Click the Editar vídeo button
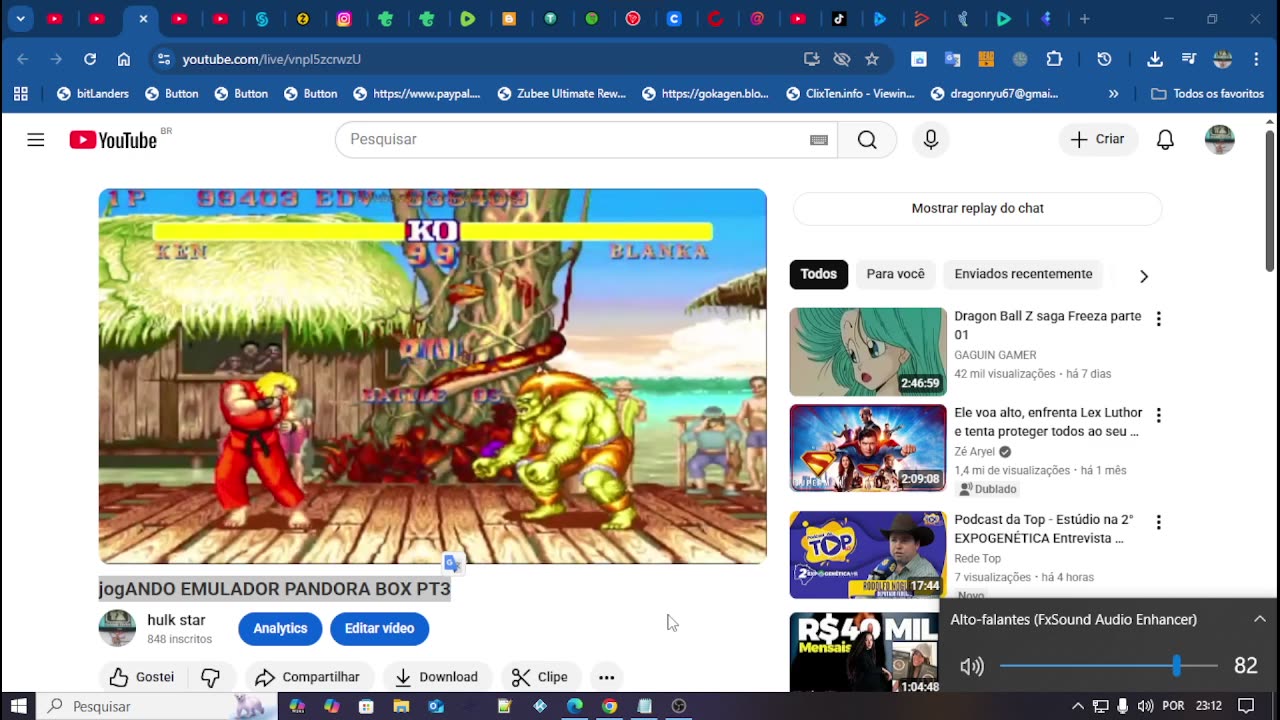 [379, 629]
